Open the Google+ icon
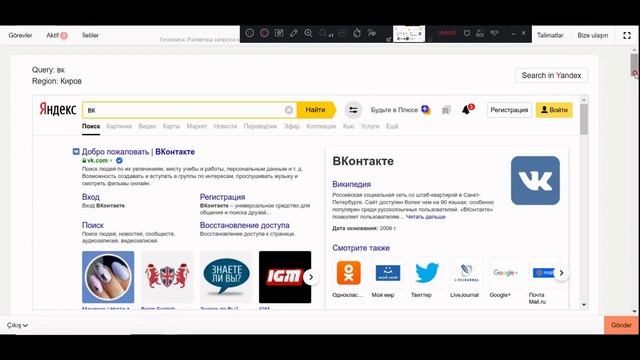Screen dimensions: 640x360 tap(505, 273)
